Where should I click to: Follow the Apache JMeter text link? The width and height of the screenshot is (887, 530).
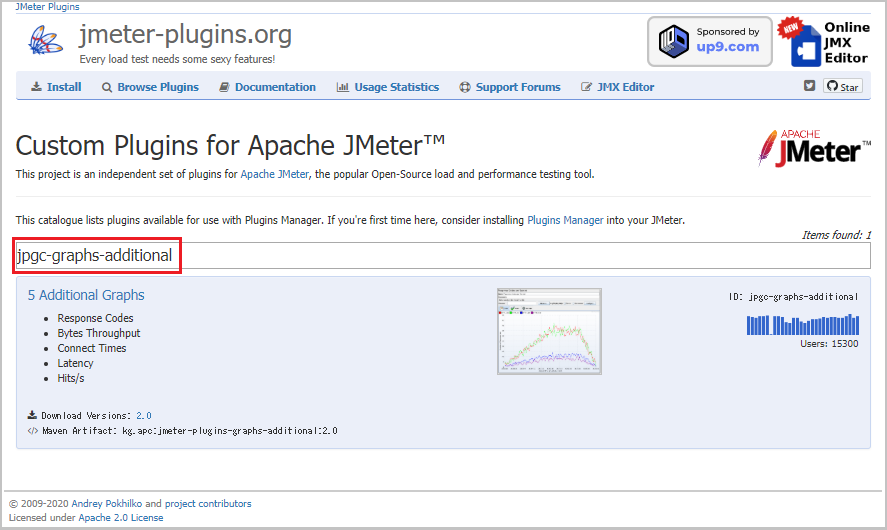click(x=275, y=174)
